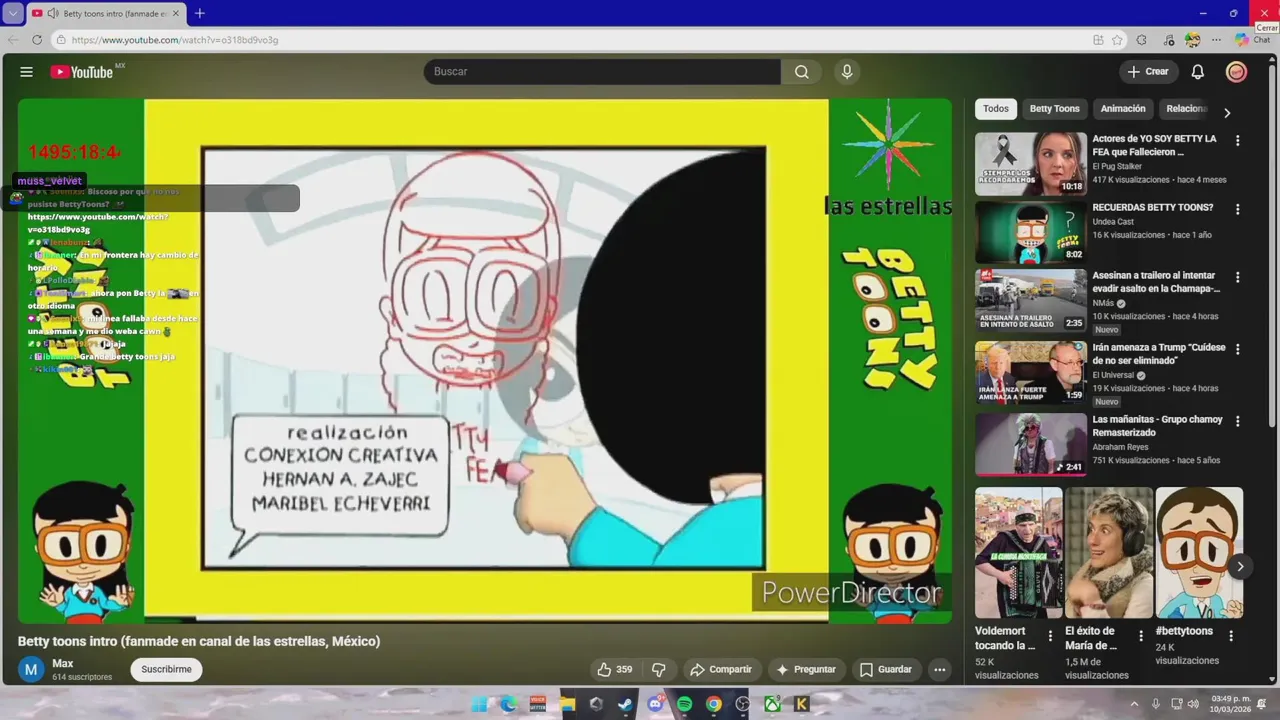Open the Windows Start menu
Viewport: 1280px width, 720px height.
pos(479,704)
